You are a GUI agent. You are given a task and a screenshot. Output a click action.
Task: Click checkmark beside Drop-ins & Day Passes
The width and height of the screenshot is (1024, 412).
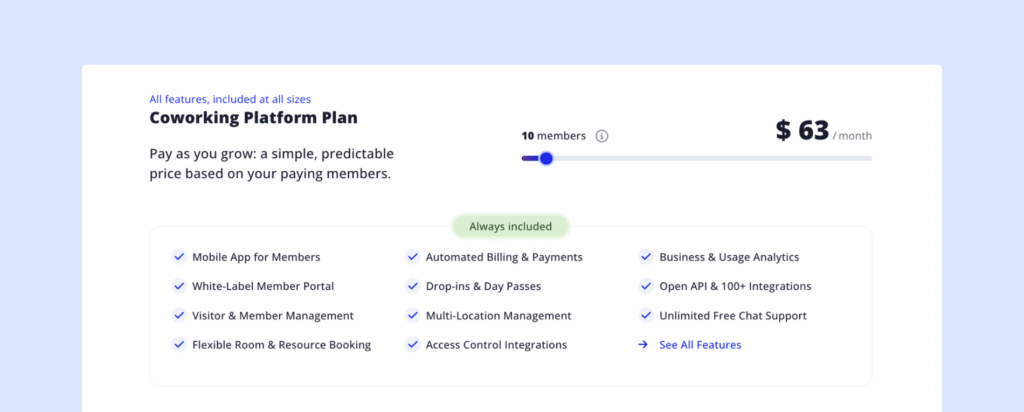[x=412, y=286]
